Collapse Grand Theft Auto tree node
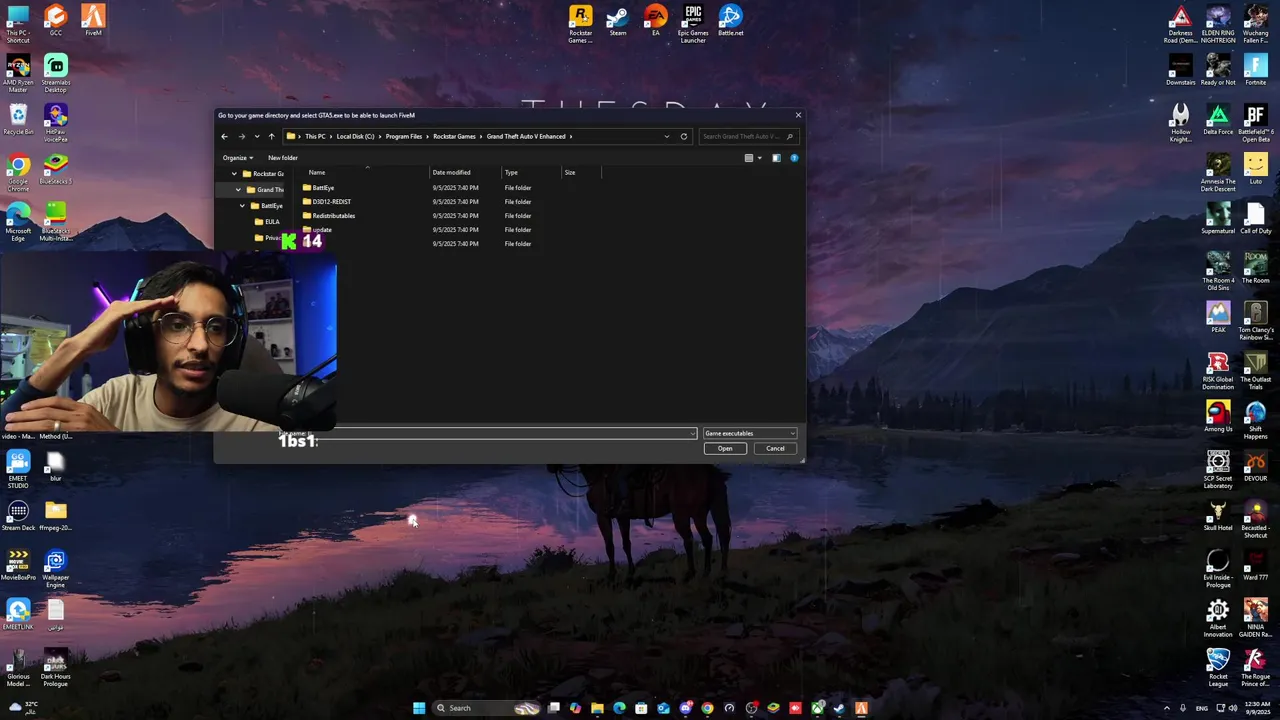The height and width of the screenshot is (720, 1280). tap(238, 190)
